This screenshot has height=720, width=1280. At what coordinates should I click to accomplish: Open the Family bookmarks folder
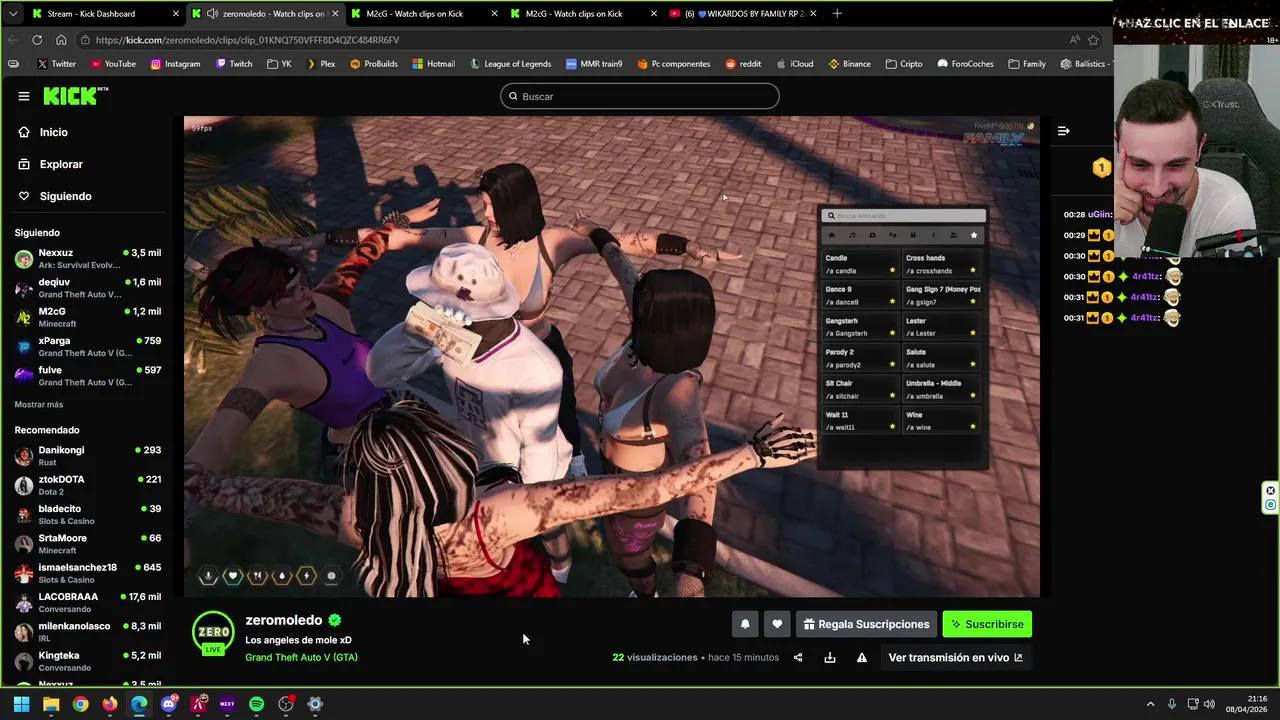click(x=1027, y=64)
